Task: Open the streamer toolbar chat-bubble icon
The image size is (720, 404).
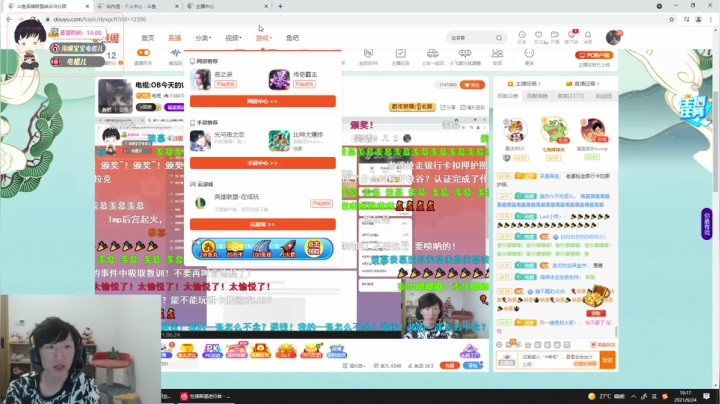Action: pyautogui.click(x=465, y=56)
